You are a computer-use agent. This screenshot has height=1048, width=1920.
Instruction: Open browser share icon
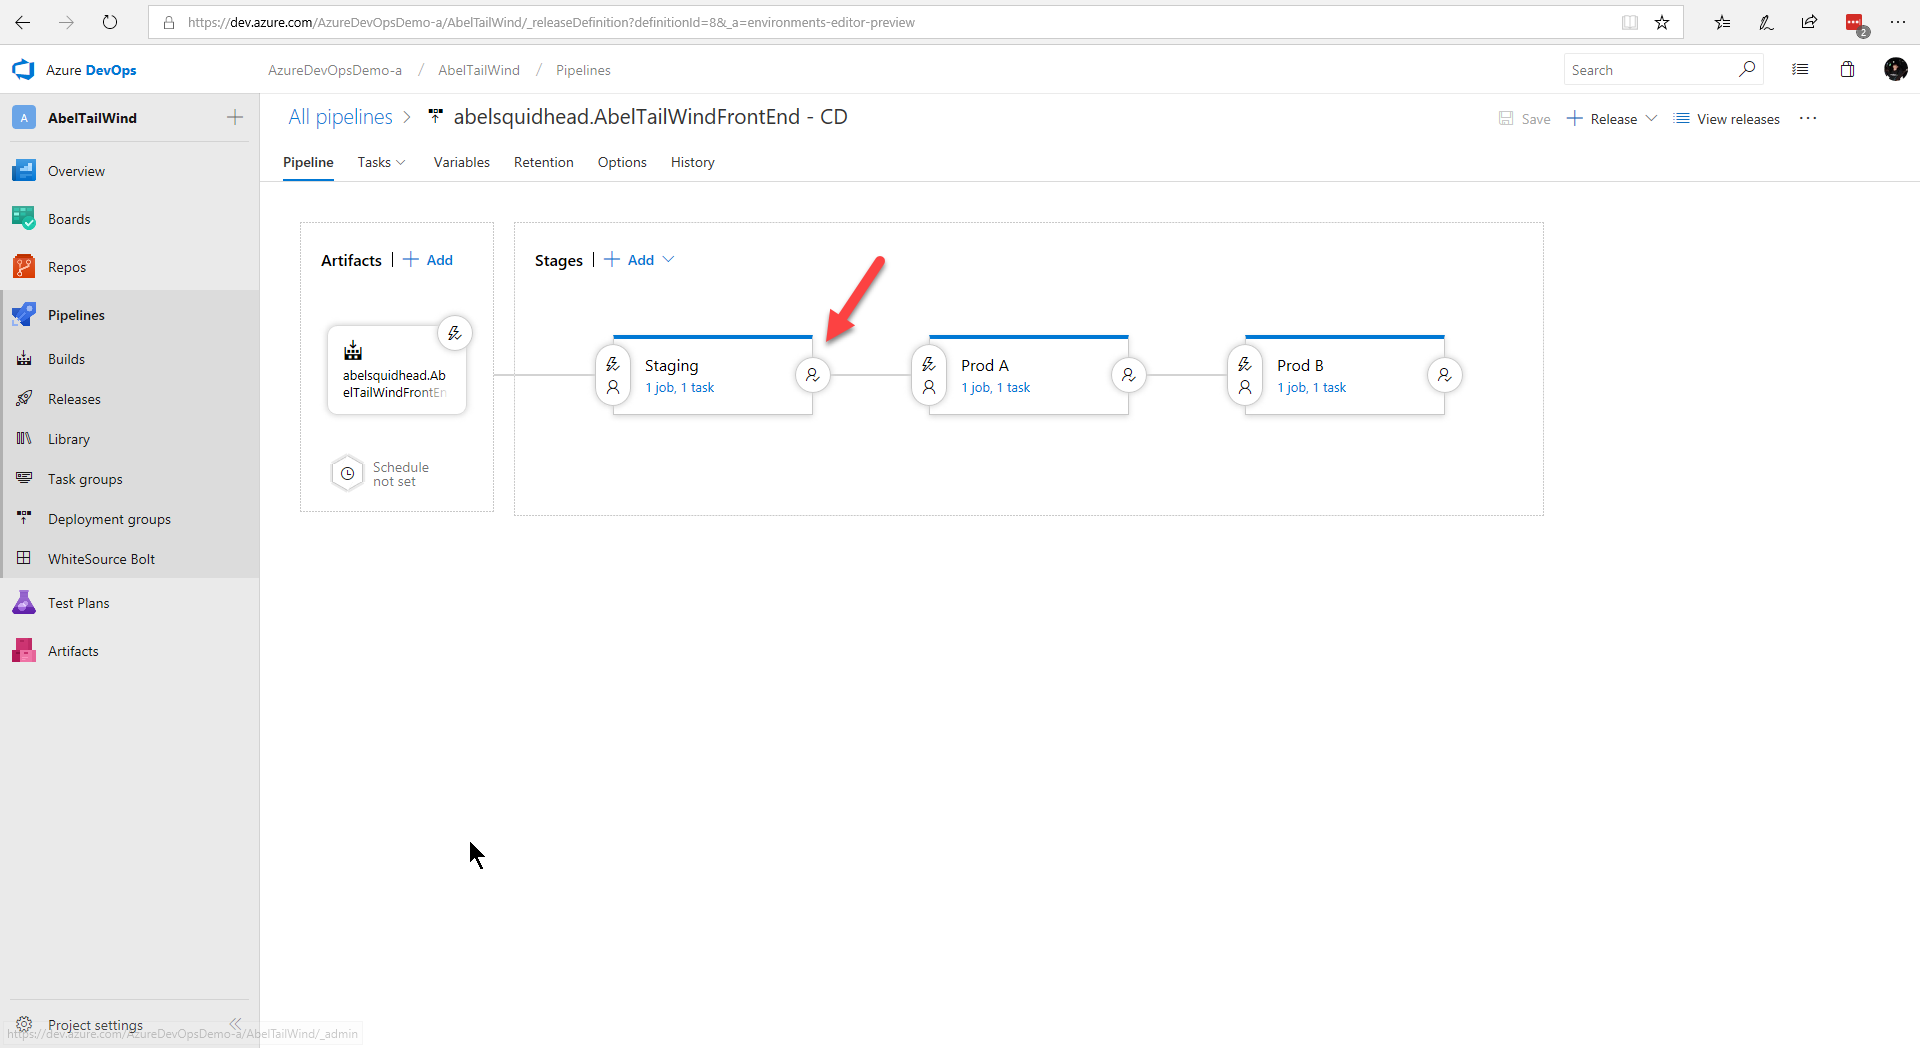point(1809,22)
